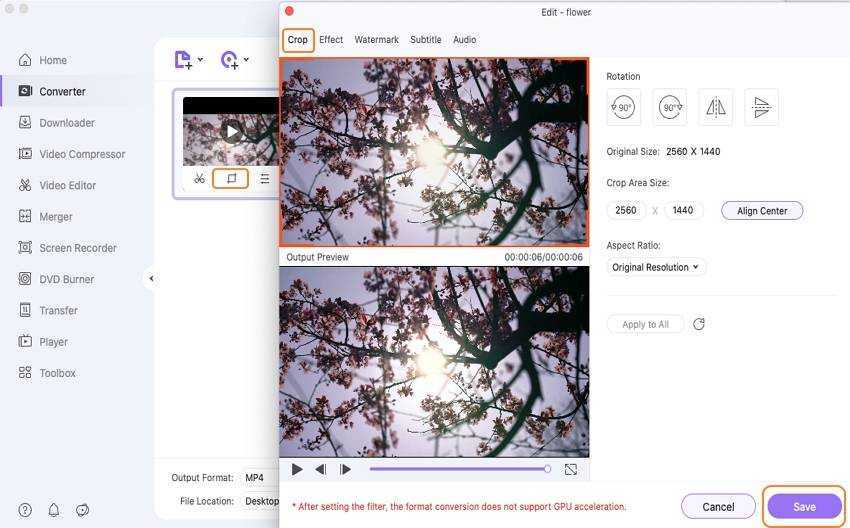Click the crop width input field
Screen dimensions: 850x528
(x=626, y=211)
